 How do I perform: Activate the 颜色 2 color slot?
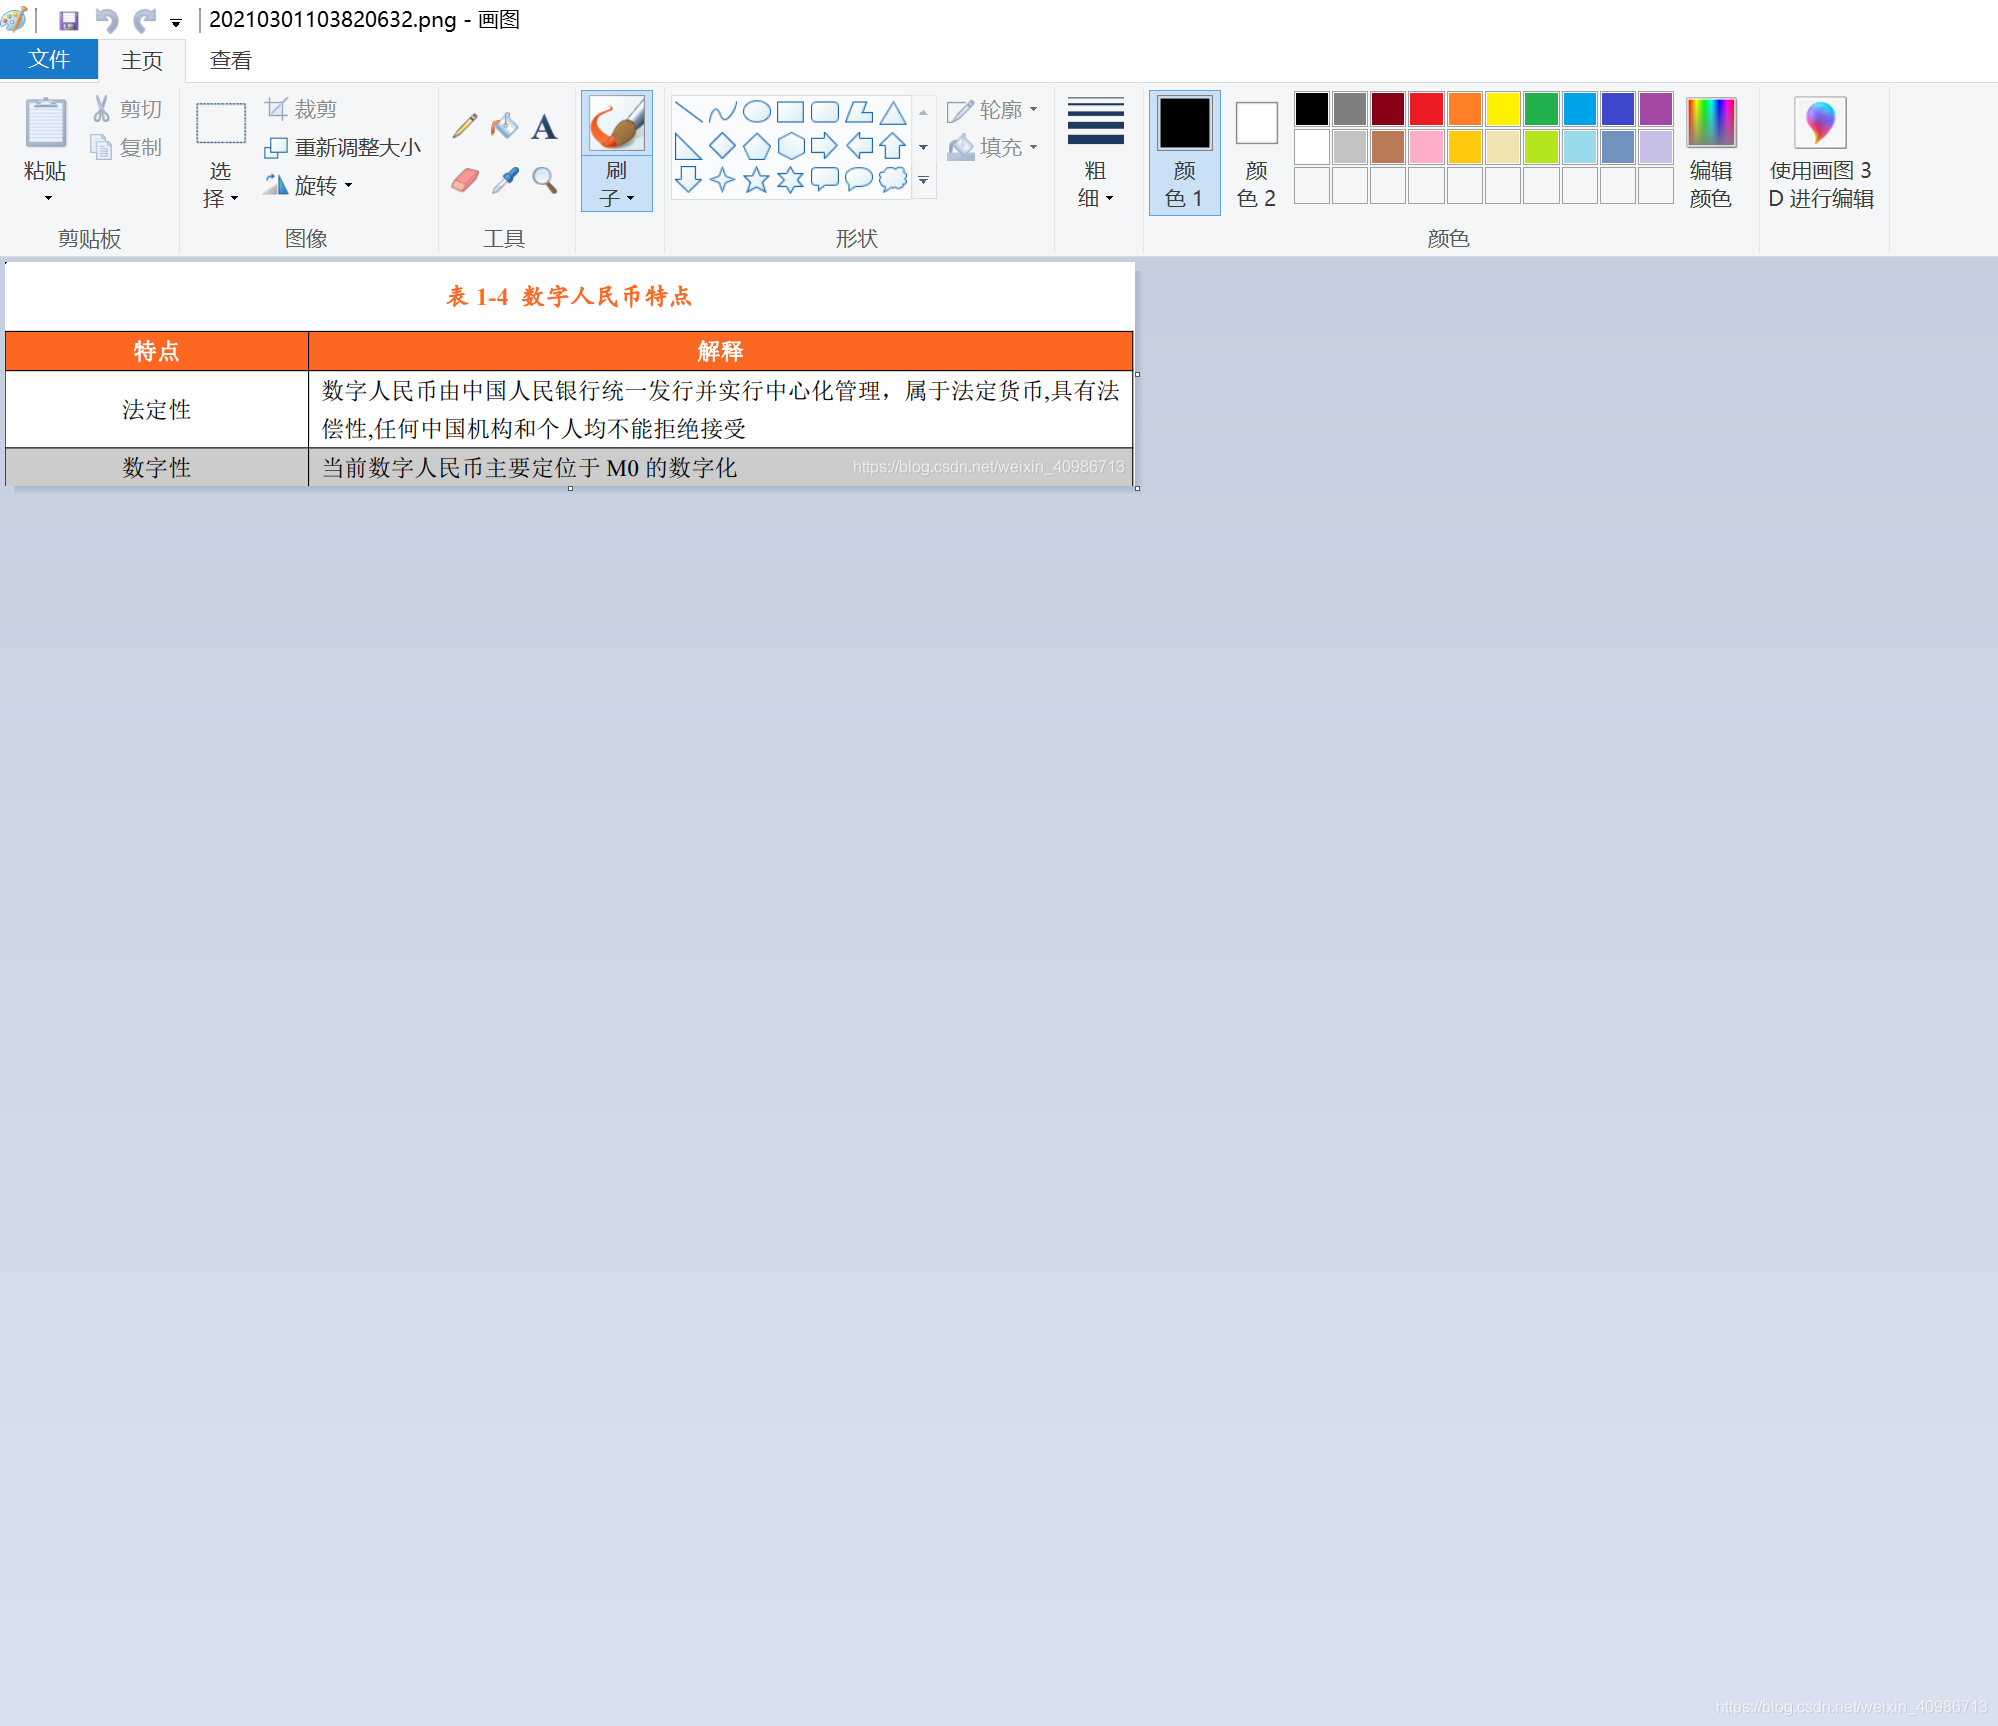tap(1256, 152)
